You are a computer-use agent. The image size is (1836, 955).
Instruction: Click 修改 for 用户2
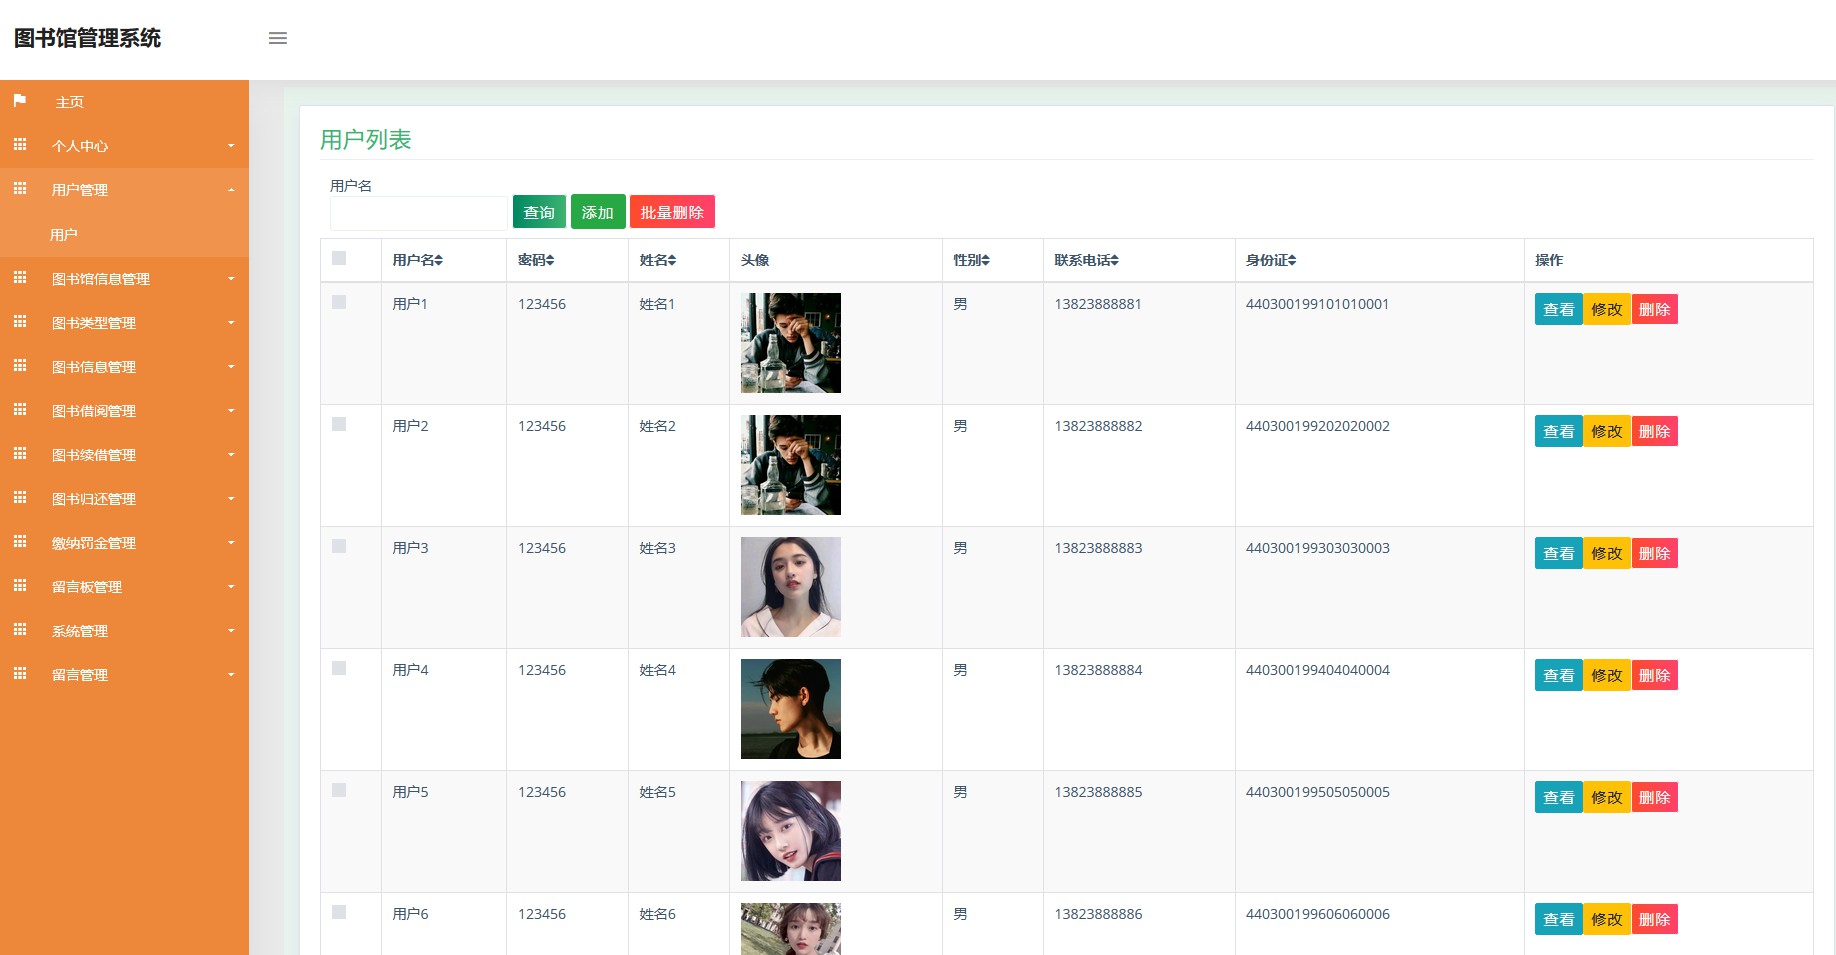click(x=1607, y=431)
